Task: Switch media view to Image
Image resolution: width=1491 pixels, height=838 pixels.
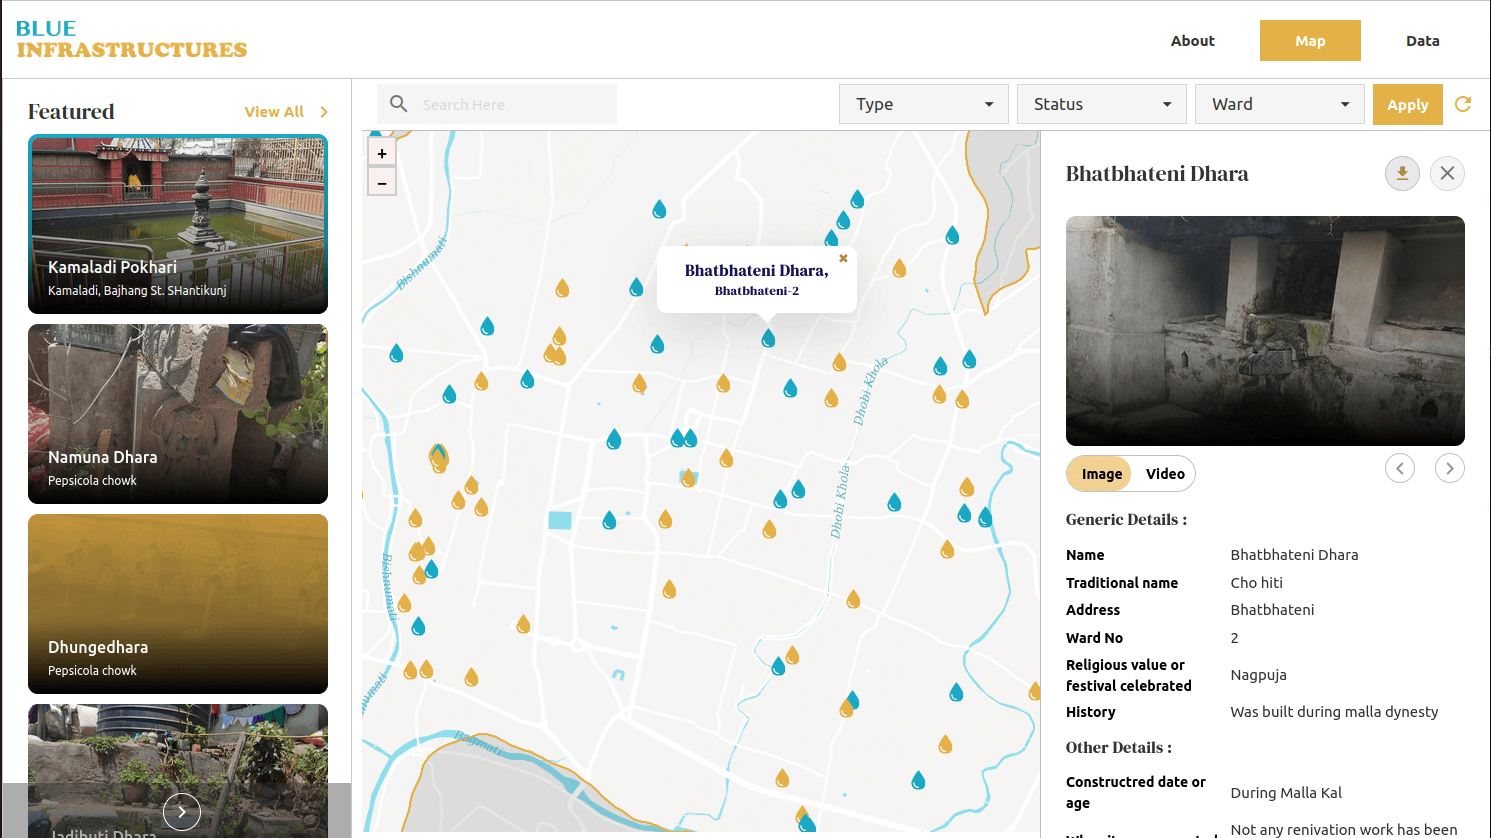Action: click(1101, 474)
